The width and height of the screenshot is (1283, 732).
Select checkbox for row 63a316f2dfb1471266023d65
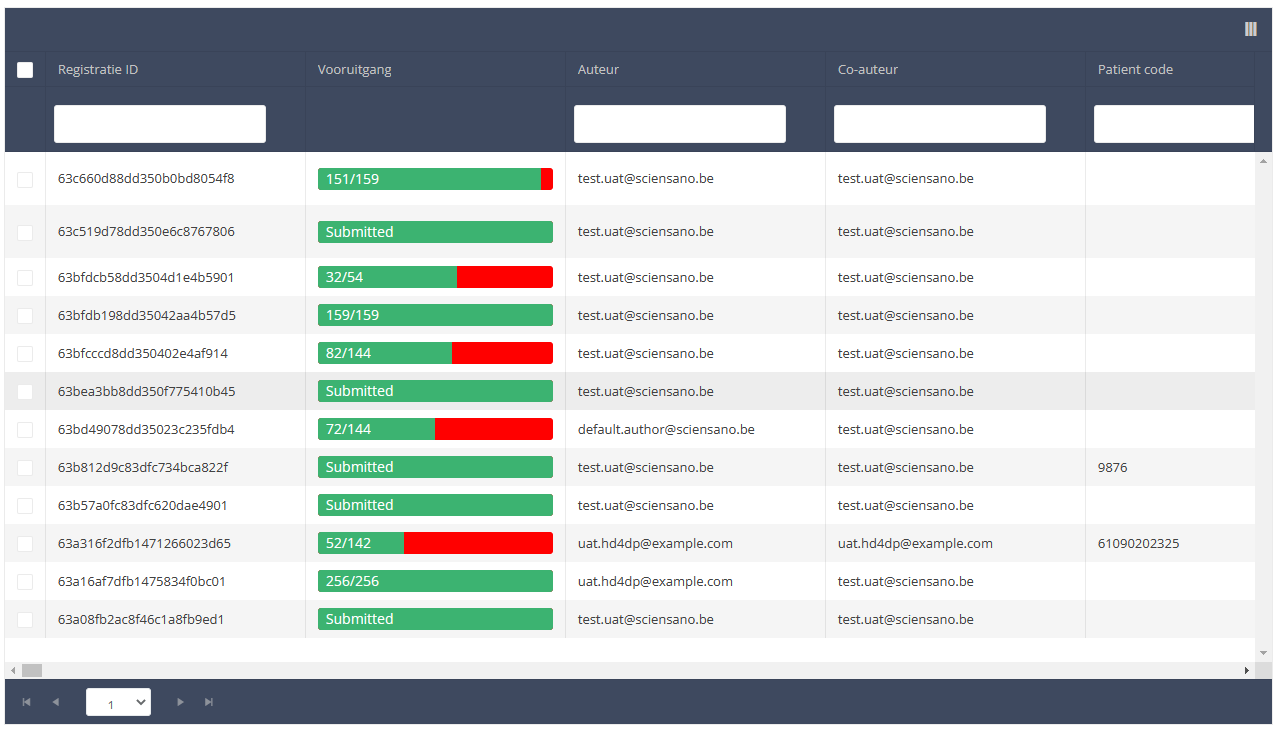pos(25,544)
